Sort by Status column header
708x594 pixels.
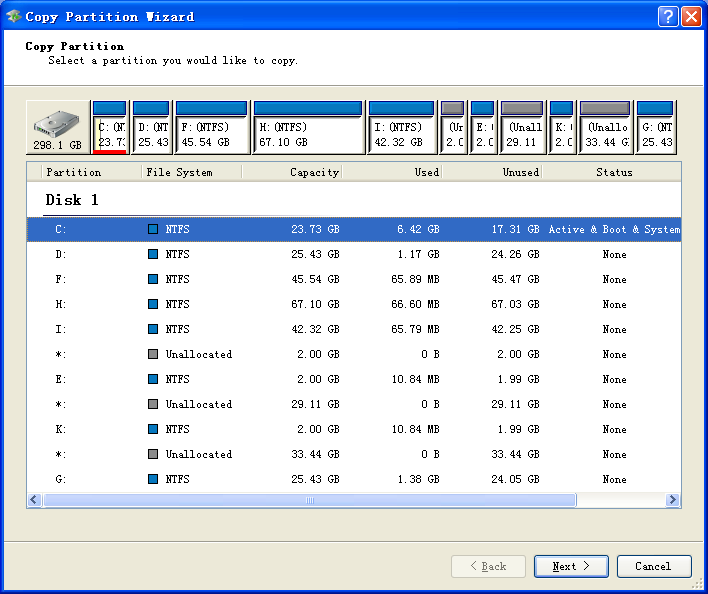click(x=614, y=172)
